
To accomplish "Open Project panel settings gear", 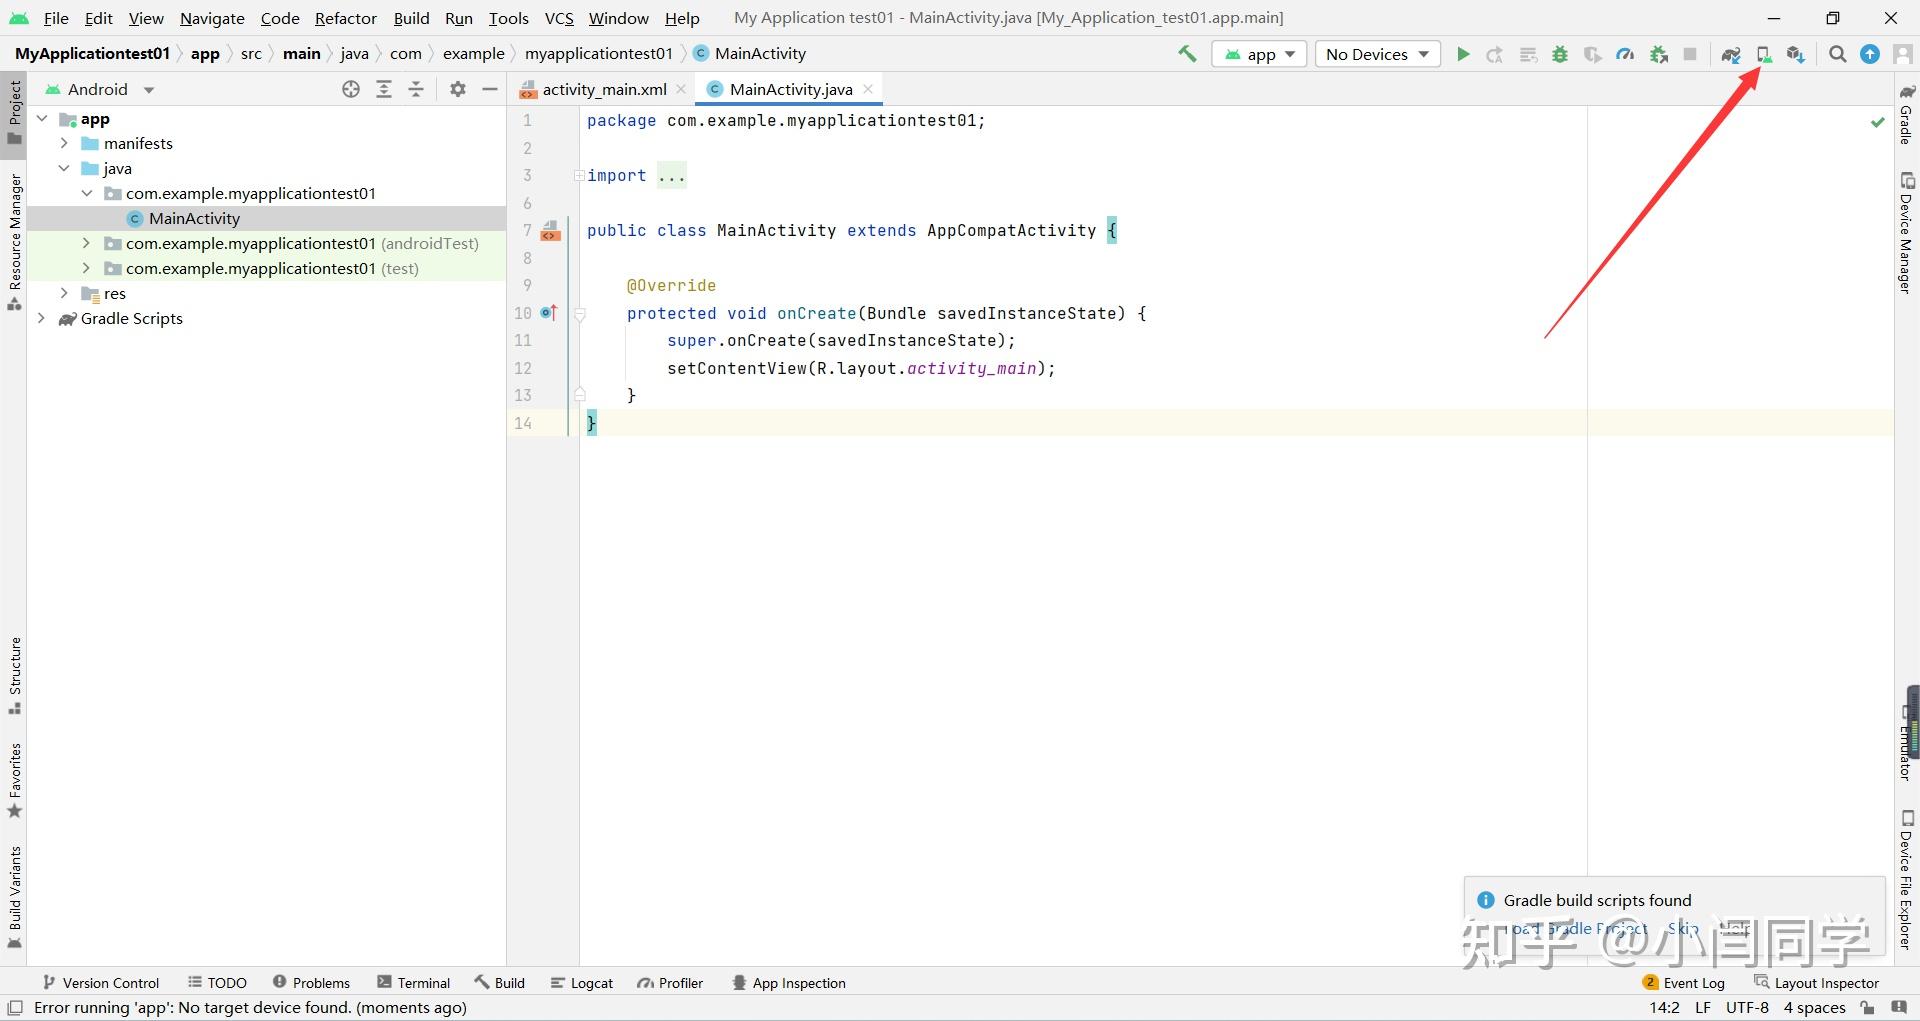I will pos(458,89).
